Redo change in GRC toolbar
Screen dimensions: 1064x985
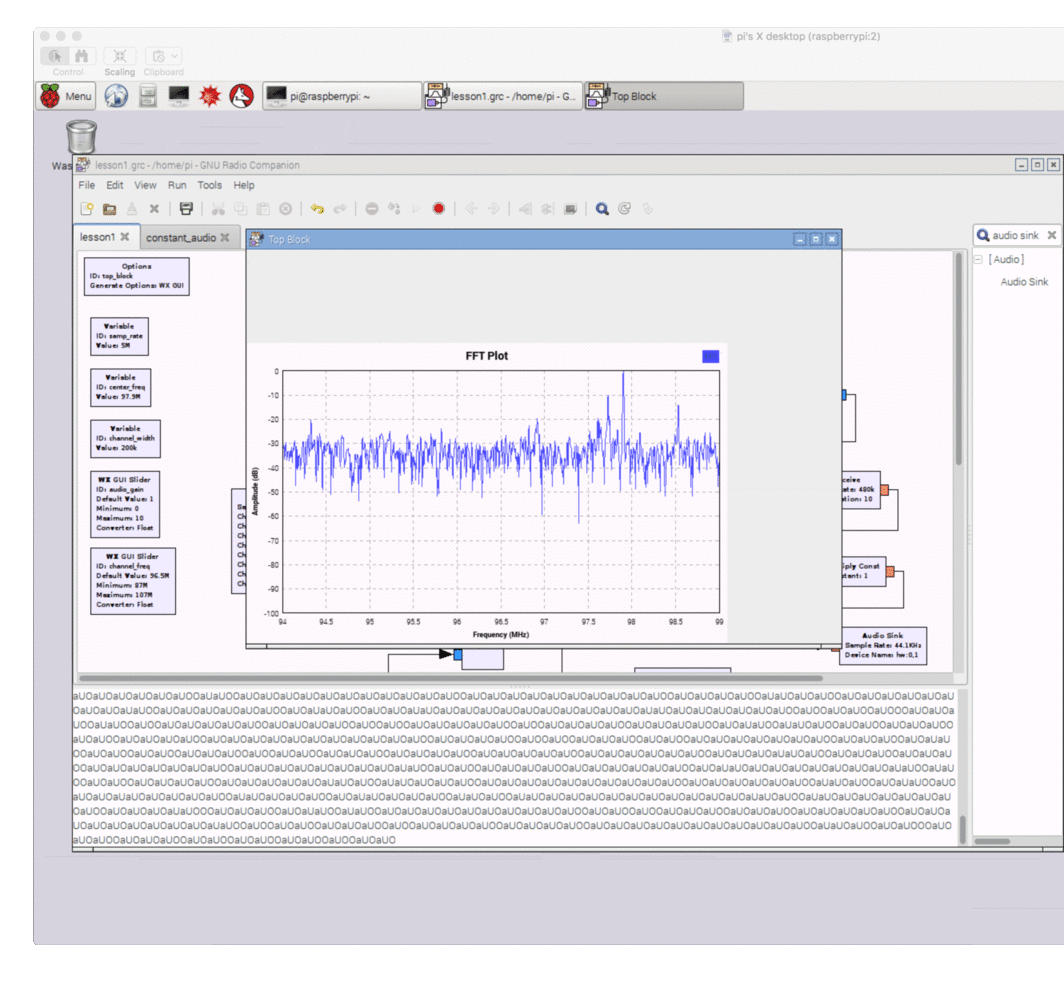pos(340,209)
